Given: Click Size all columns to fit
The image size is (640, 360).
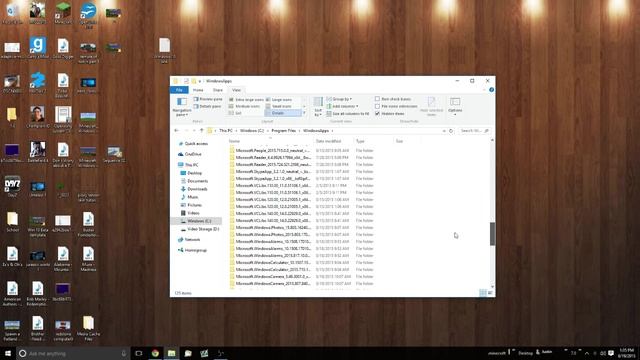Looking at the screenshot, I should [x=348, y=114].
